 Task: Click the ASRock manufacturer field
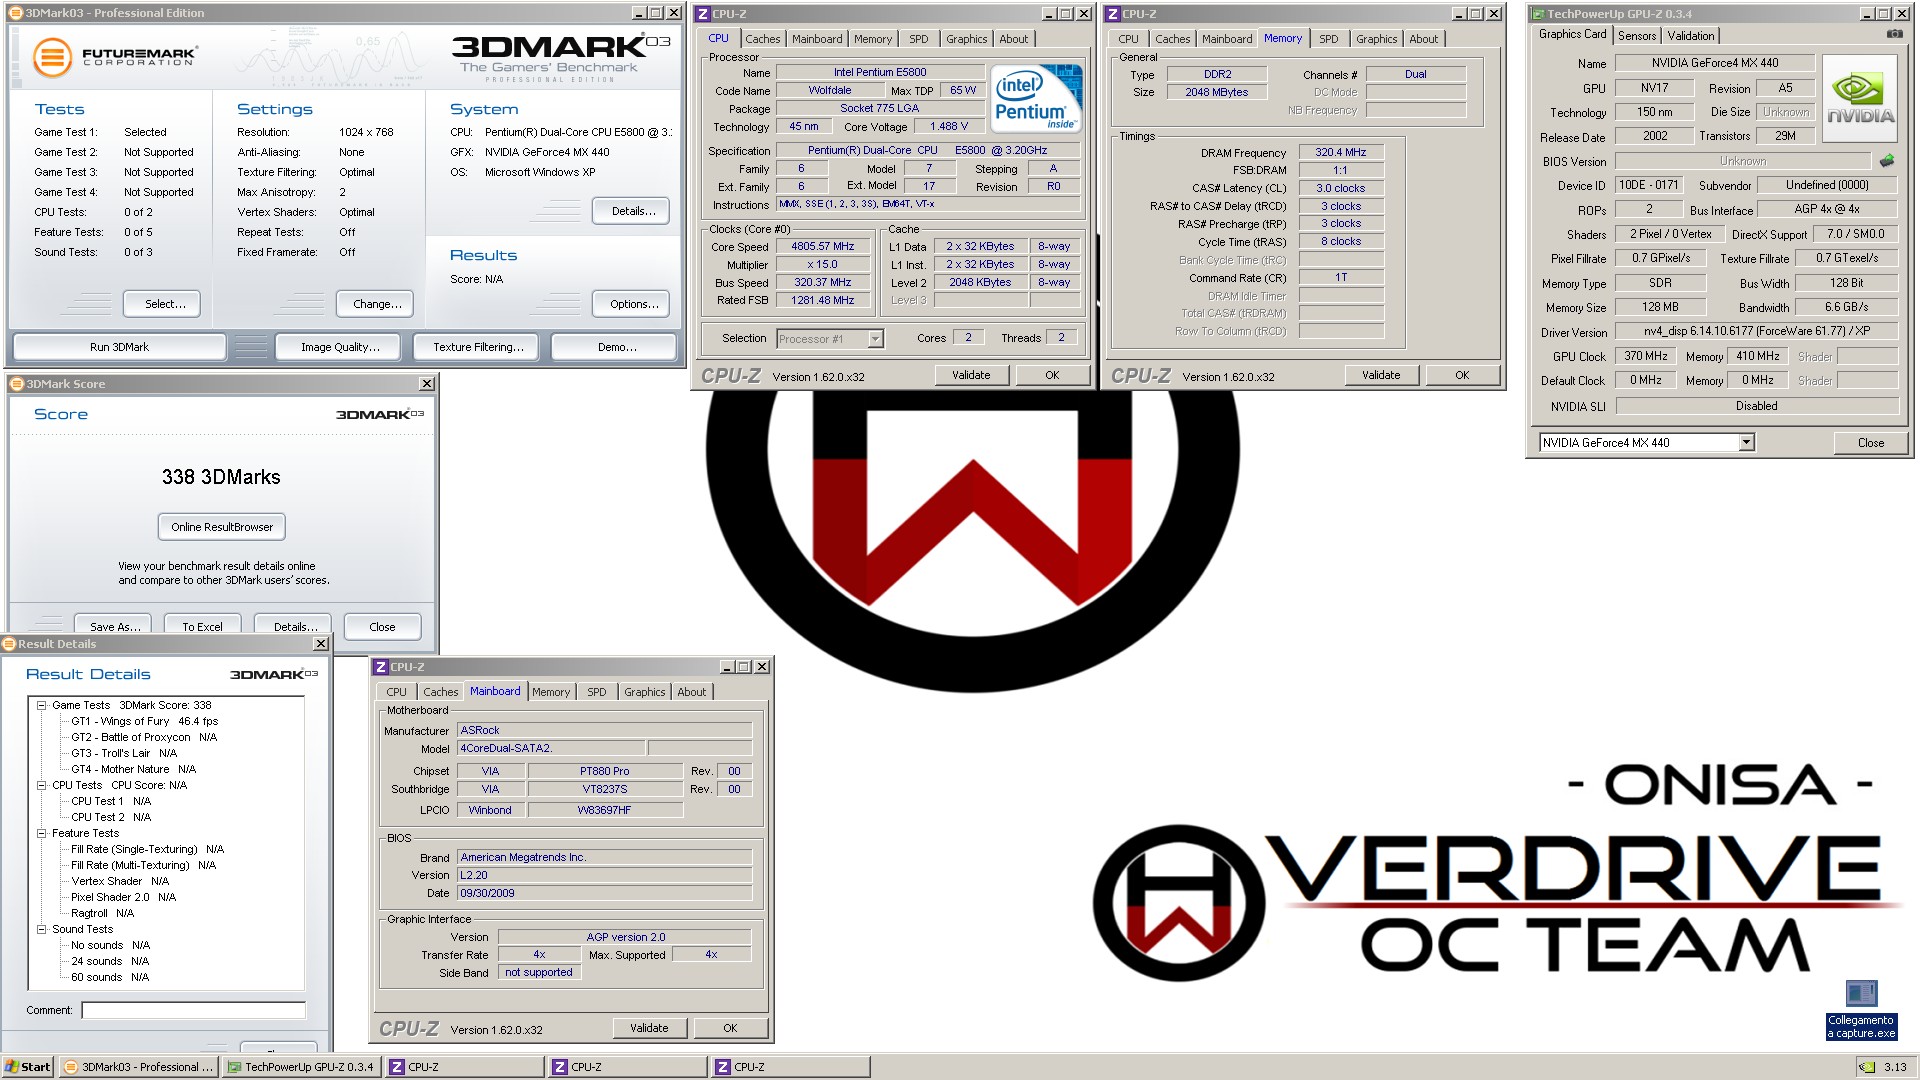click(604, 730)
